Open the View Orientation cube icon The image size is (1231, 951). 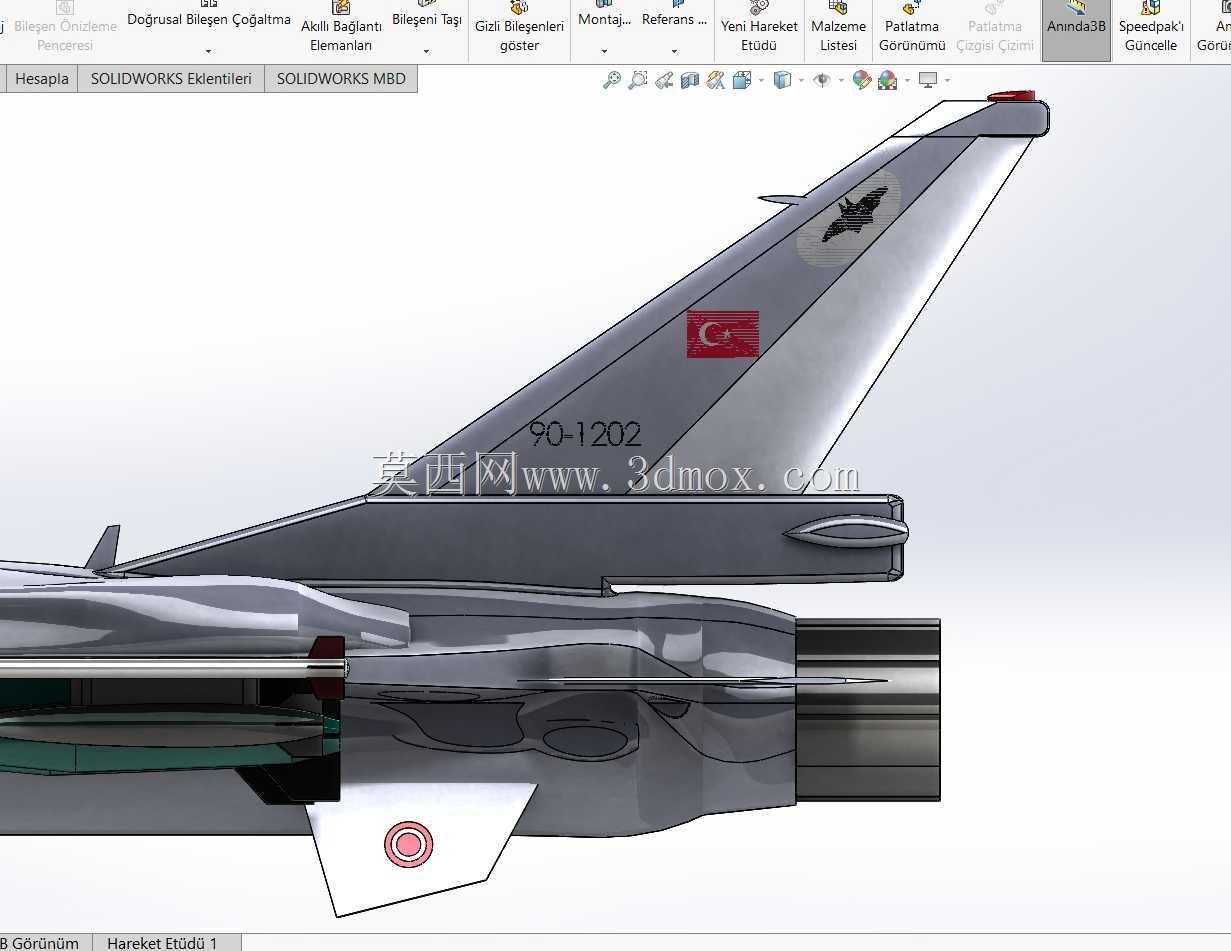742,80
